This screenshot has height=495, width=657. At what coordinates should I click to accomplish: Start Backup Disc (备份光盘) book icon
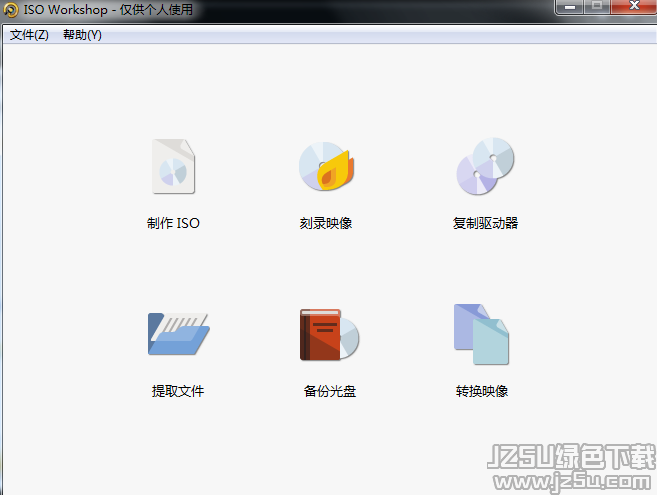pyautogui.click(x=329, y=334)
